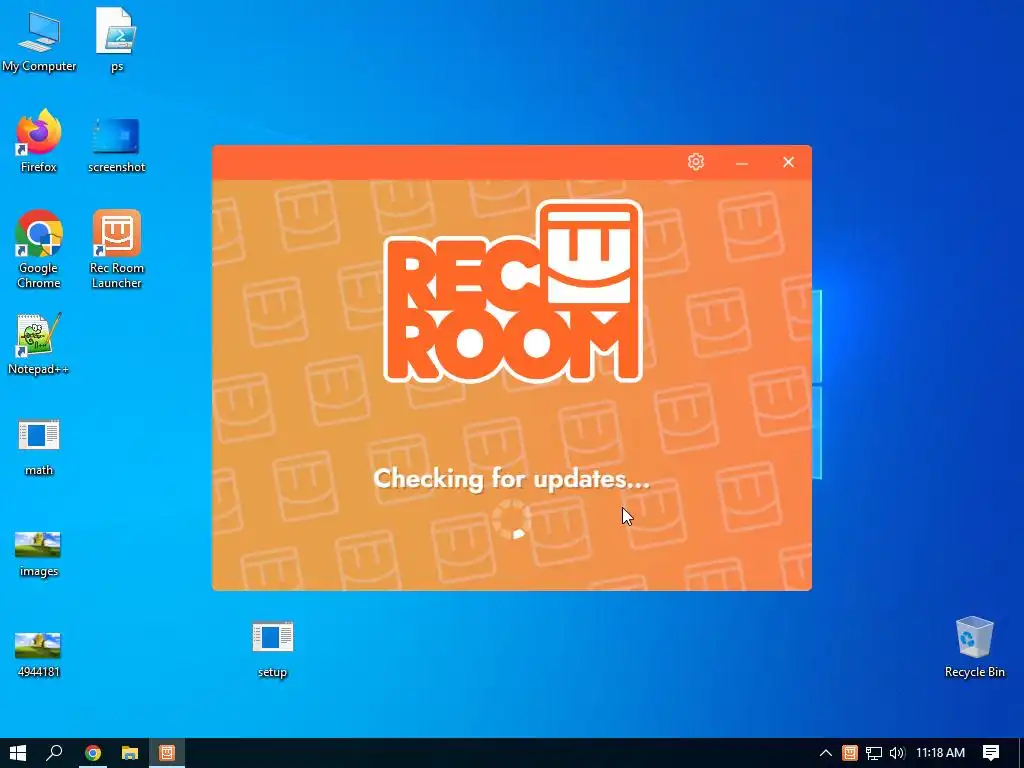Select the Google Chrome desktop shortcut
The height and width of the screenshot is (768, 1024).
[x=39, y=249]
